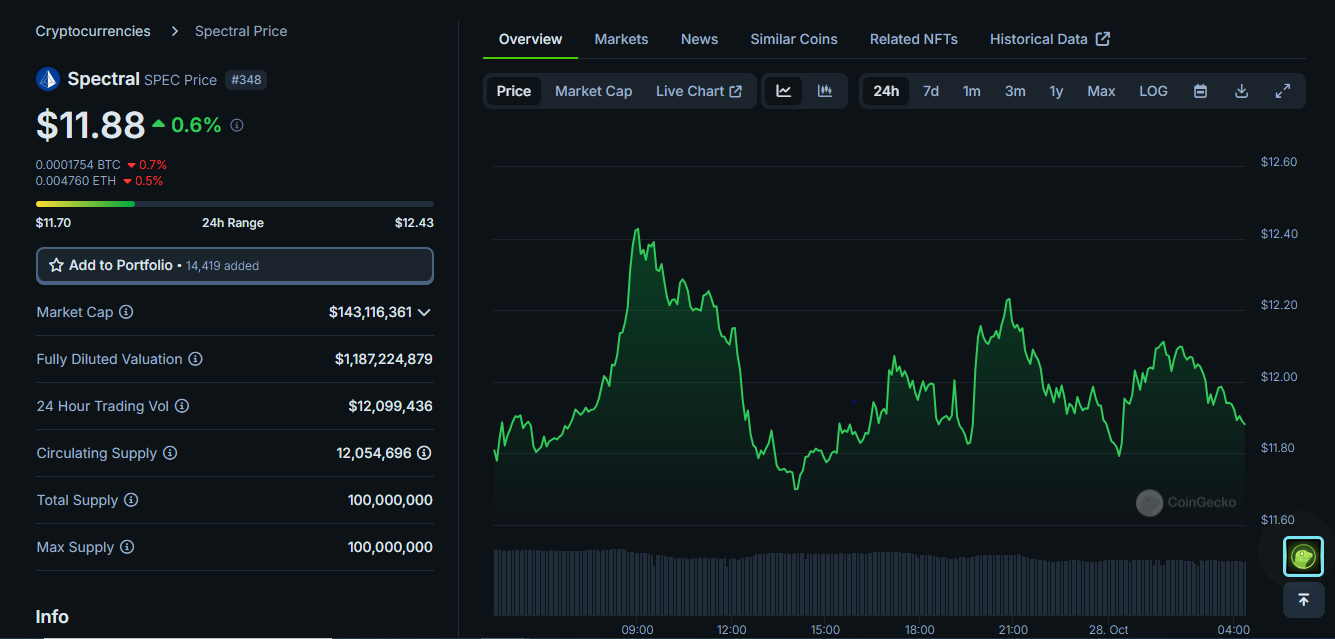Switch to candlestick chart view
This screenshot has height=639, width=1335.
point(824,90)
